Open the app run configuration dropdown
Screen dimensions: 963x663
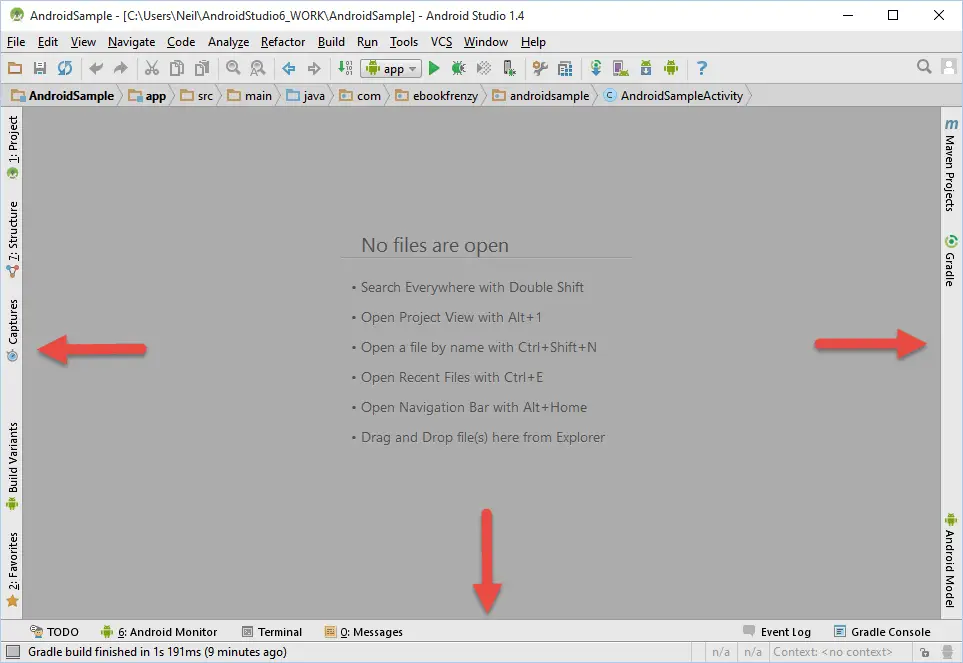(x=392, y=68)
